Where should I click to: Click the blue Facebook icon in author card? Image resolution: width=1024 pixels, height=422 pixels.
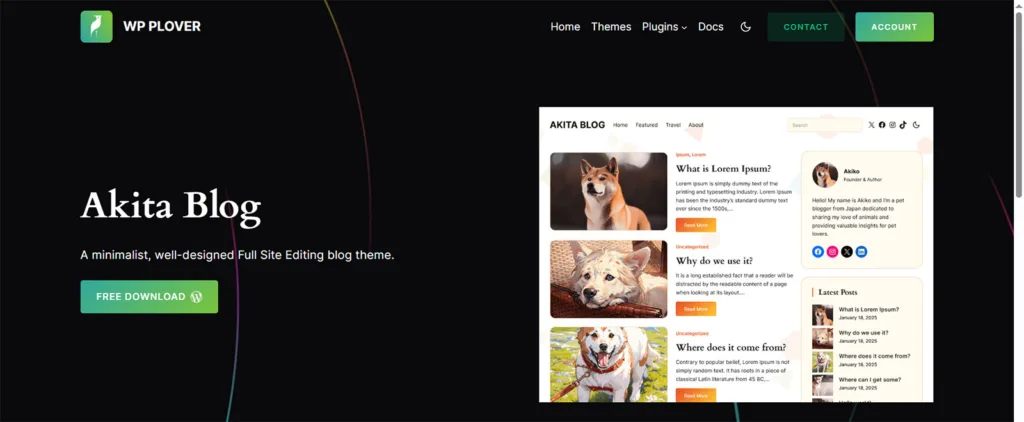[818, 252]
